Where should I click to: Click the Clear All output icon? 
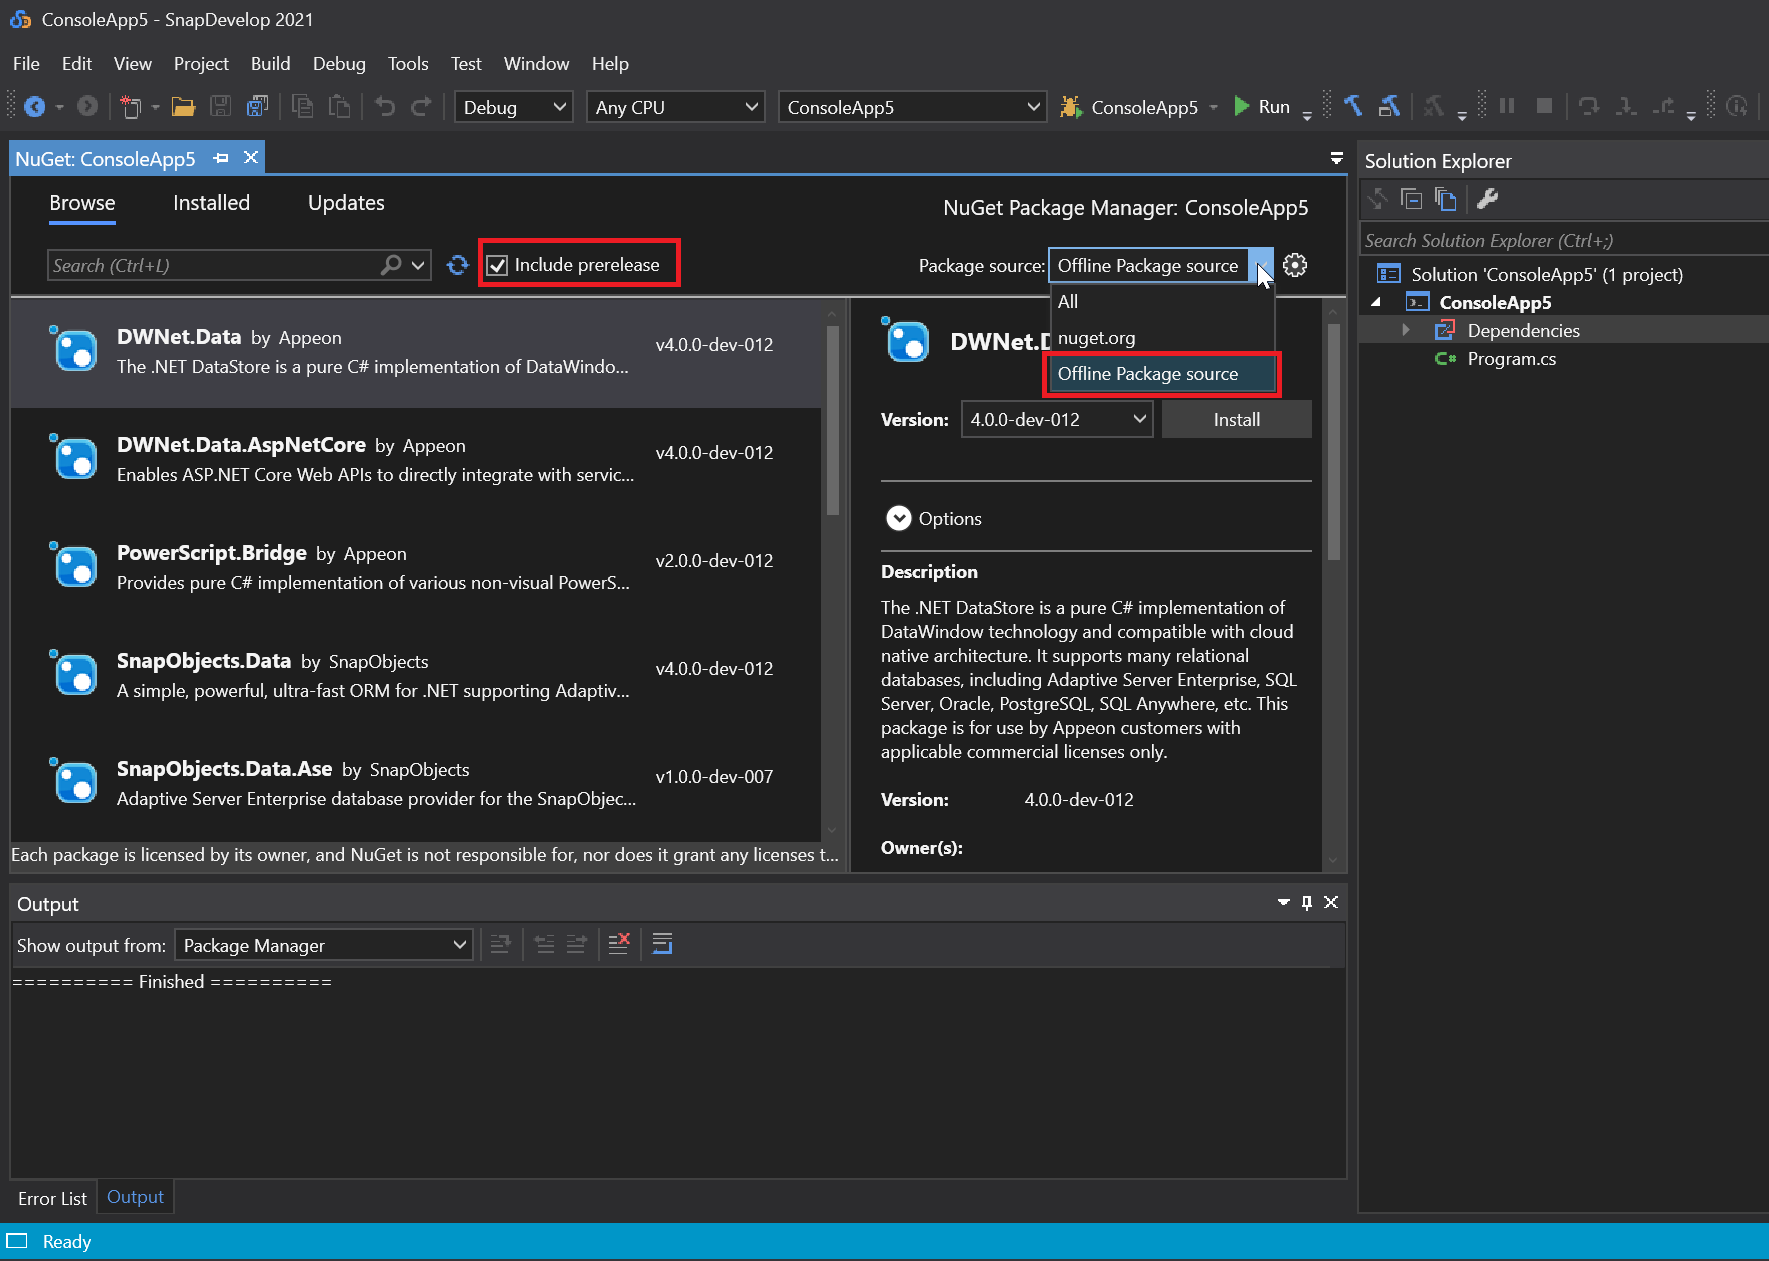[619, 943]
